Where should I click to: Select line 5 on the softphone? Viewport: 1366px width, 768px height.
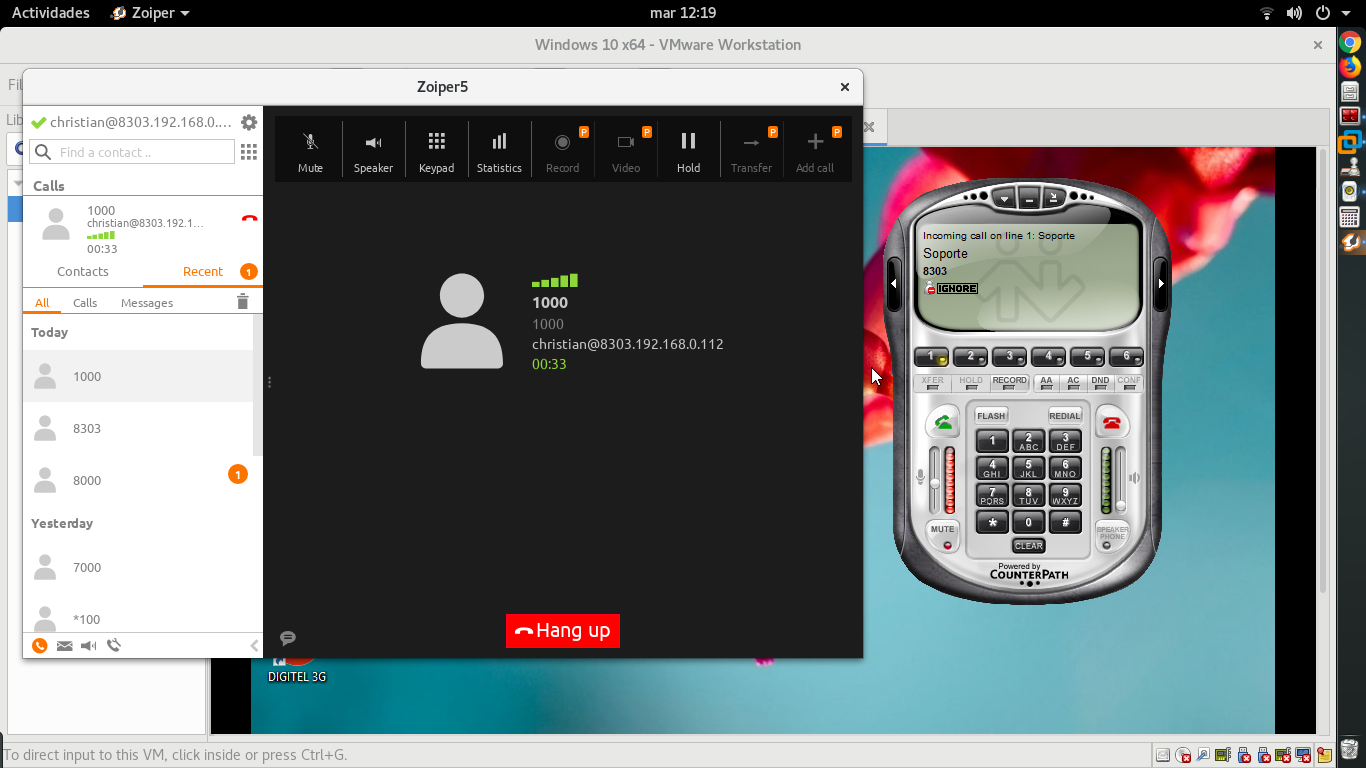1087,356
